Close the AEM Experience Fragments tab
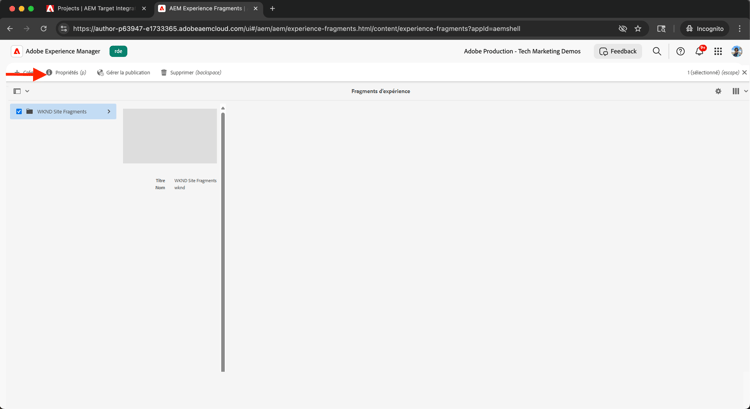 255,9
